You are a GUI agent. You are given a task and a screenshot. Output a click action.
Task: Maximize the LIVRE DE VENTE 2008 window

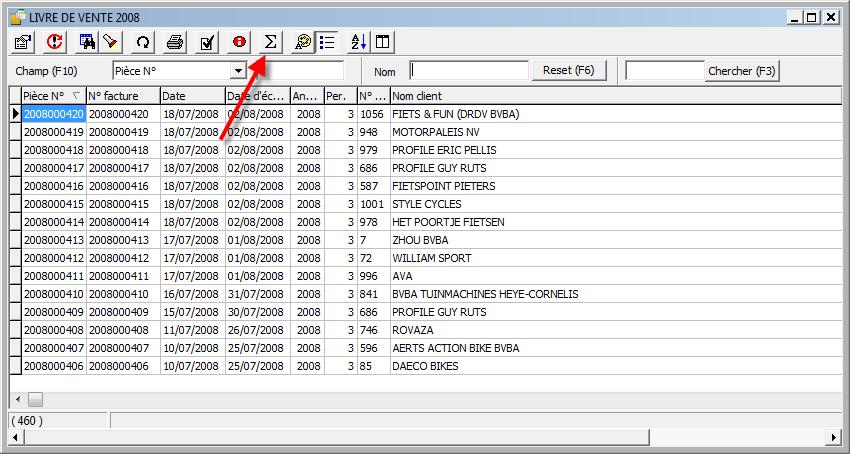click(811, 18)
